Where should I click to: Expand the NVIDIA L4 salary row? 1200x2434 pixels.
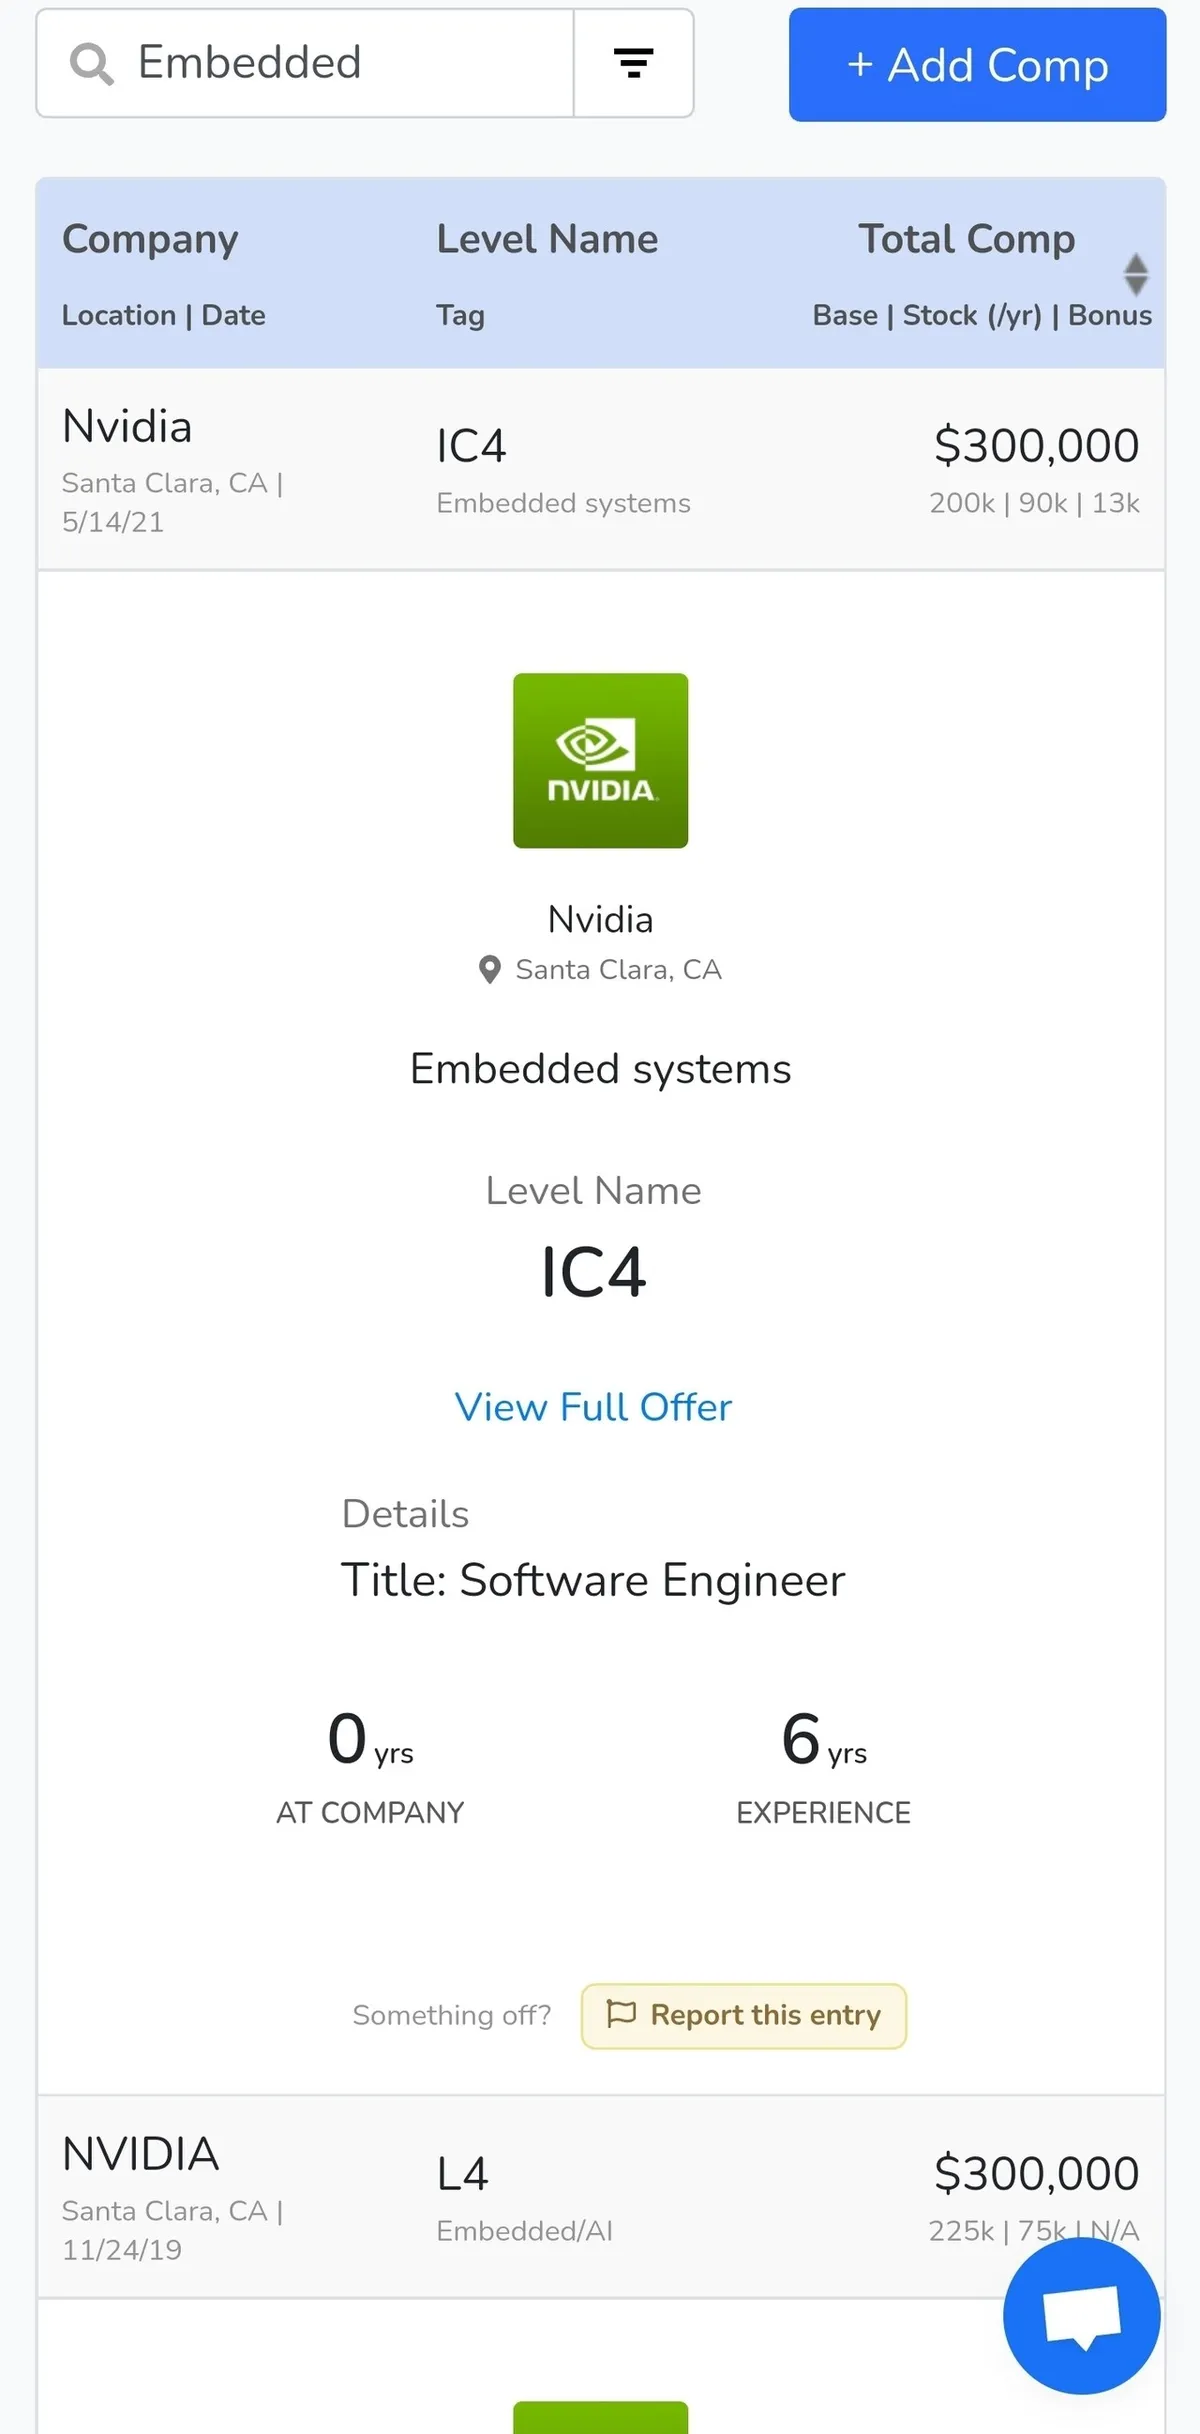click(600, 2197)
